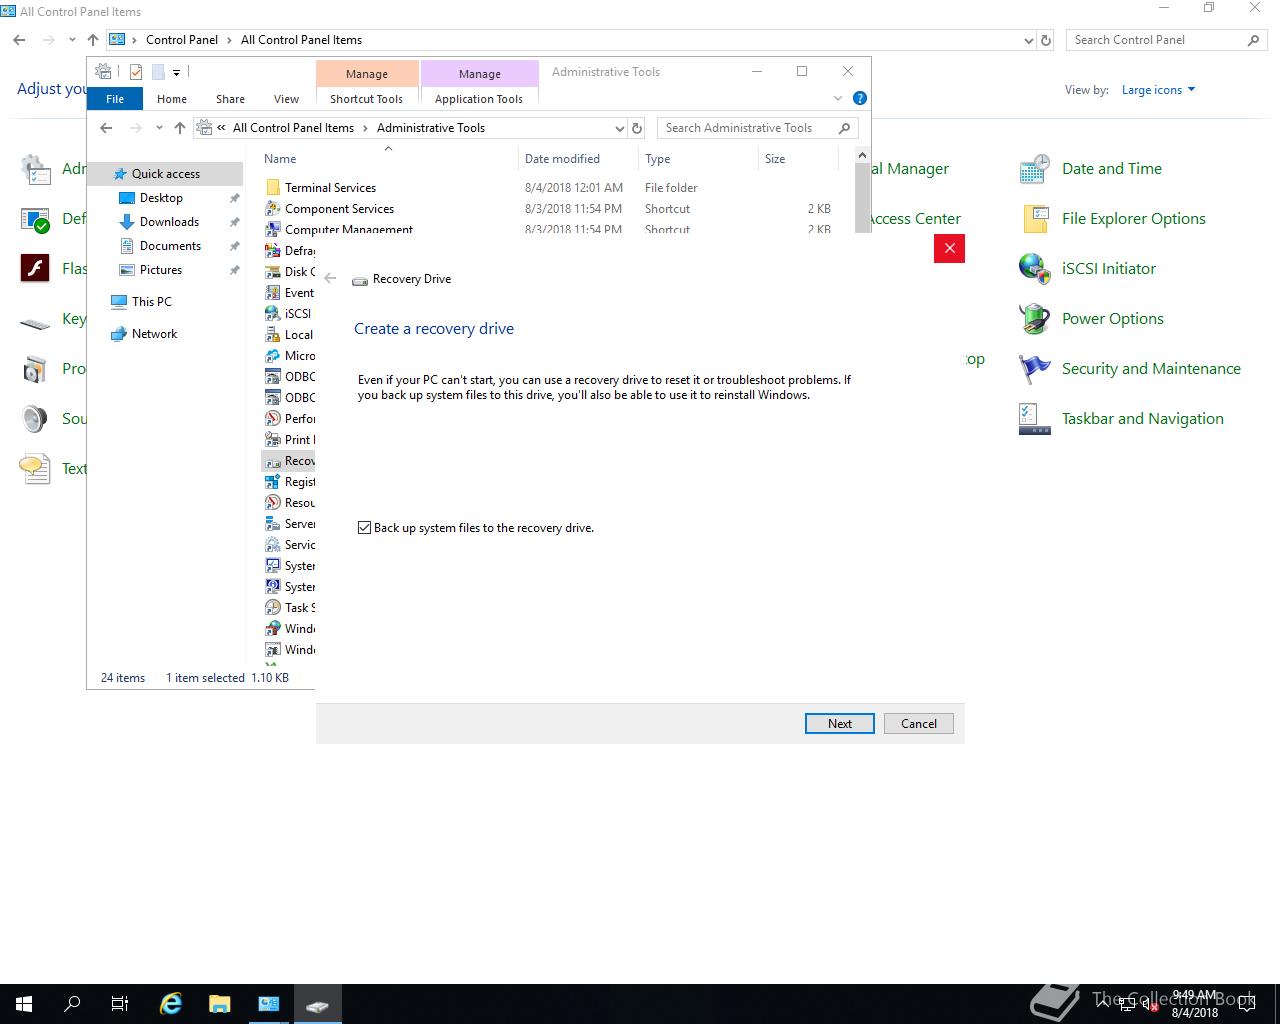This screenshot has width=1280, height=1024.
Task: Open the Windows Start menu
Action: pos(24,1004)
